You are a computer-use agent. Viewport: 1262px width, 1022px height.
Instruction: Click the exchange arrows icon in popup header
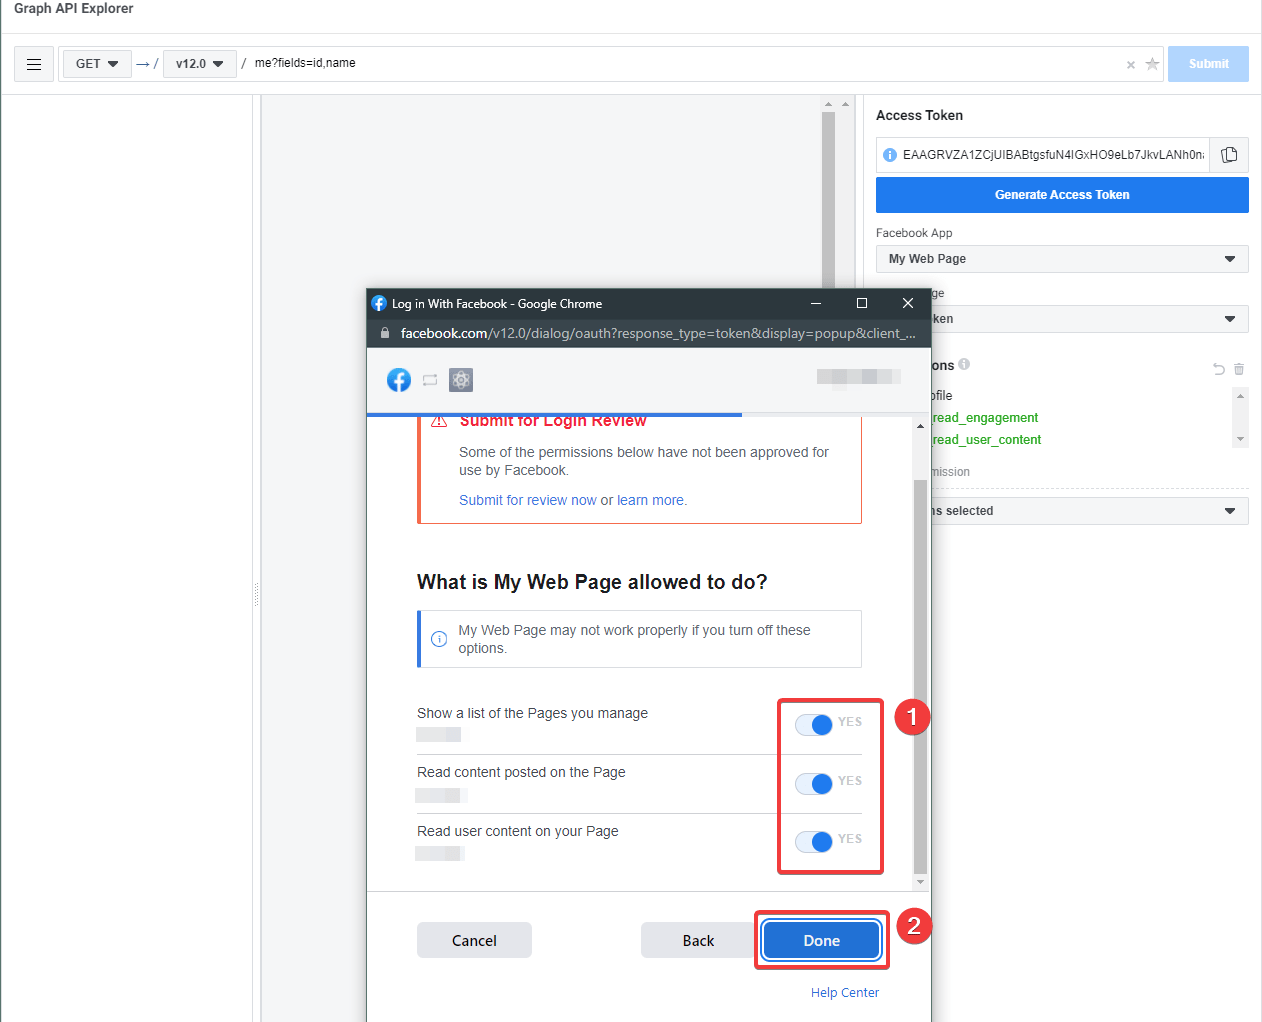pos(430,380)
